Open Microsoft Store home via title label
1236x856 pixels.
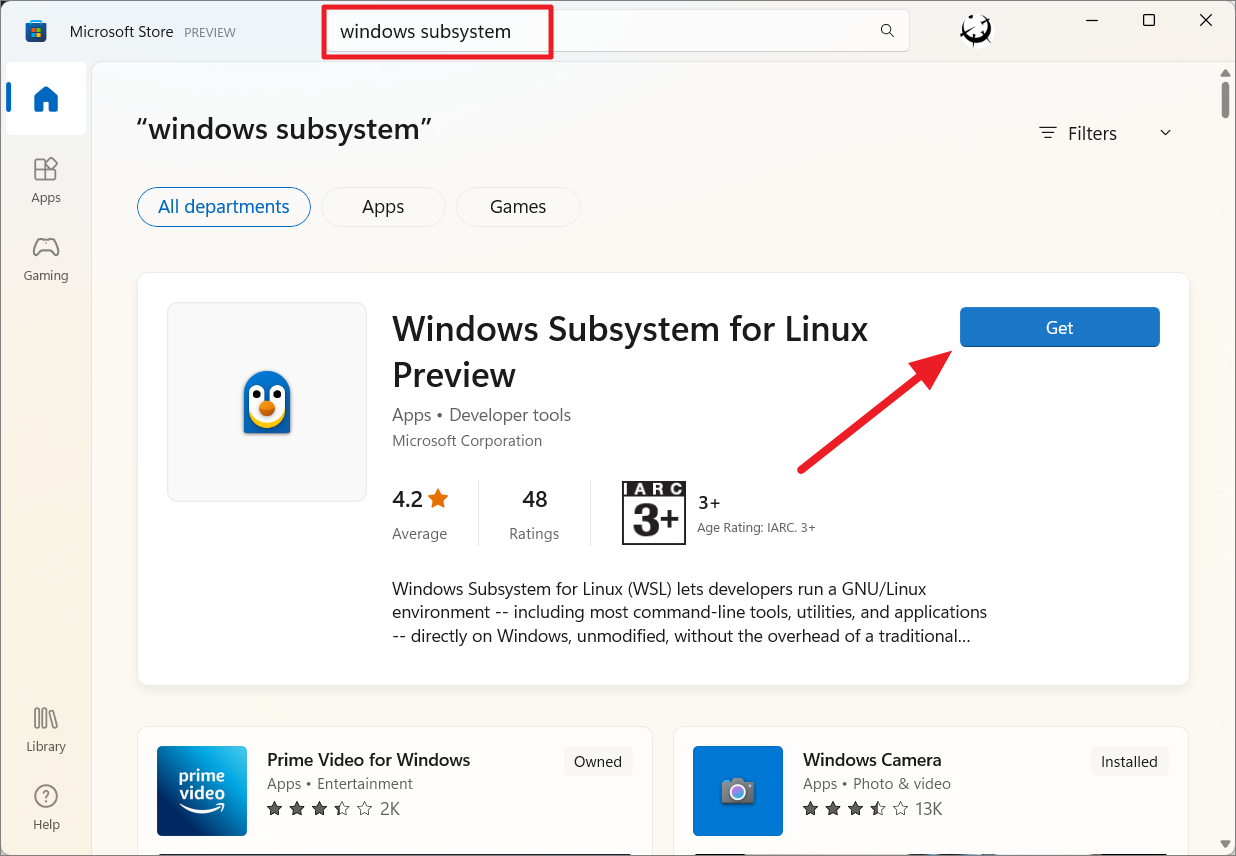(120, 31)
